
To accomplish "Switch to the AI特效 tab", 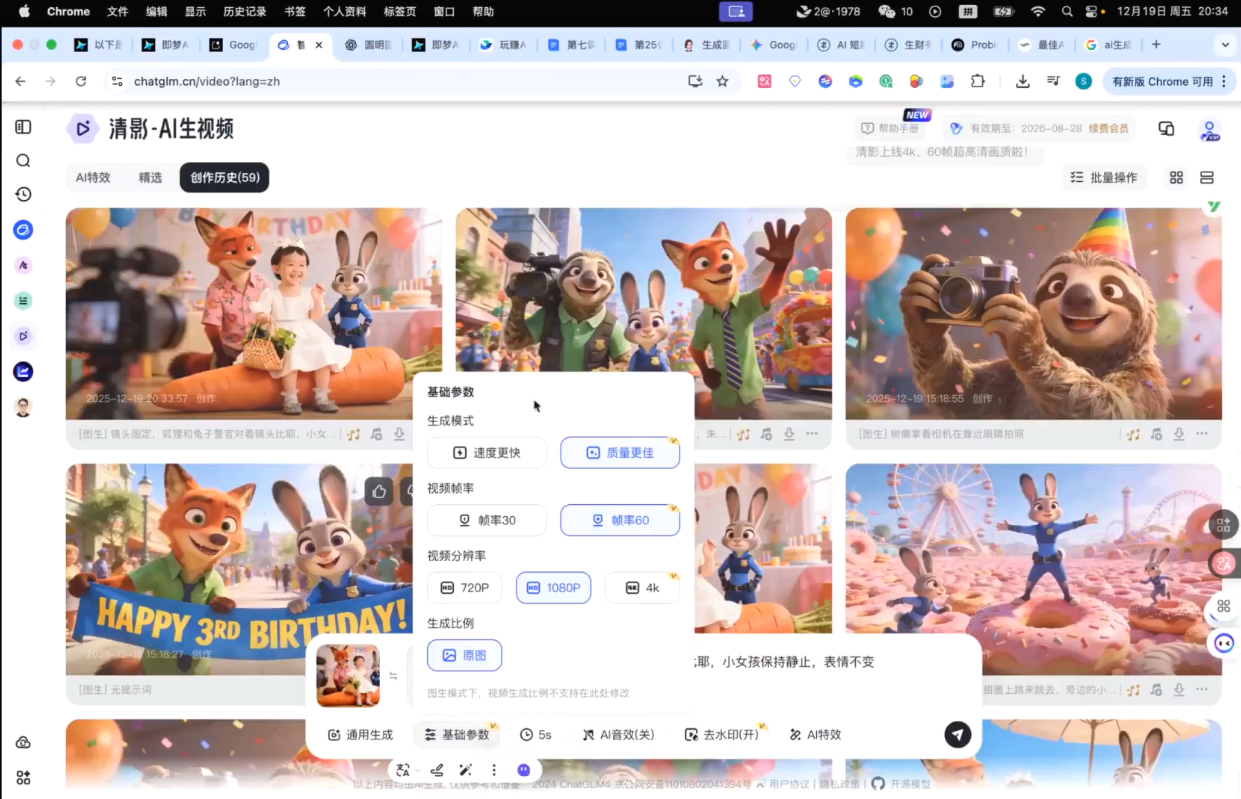I will coord(93,177).
